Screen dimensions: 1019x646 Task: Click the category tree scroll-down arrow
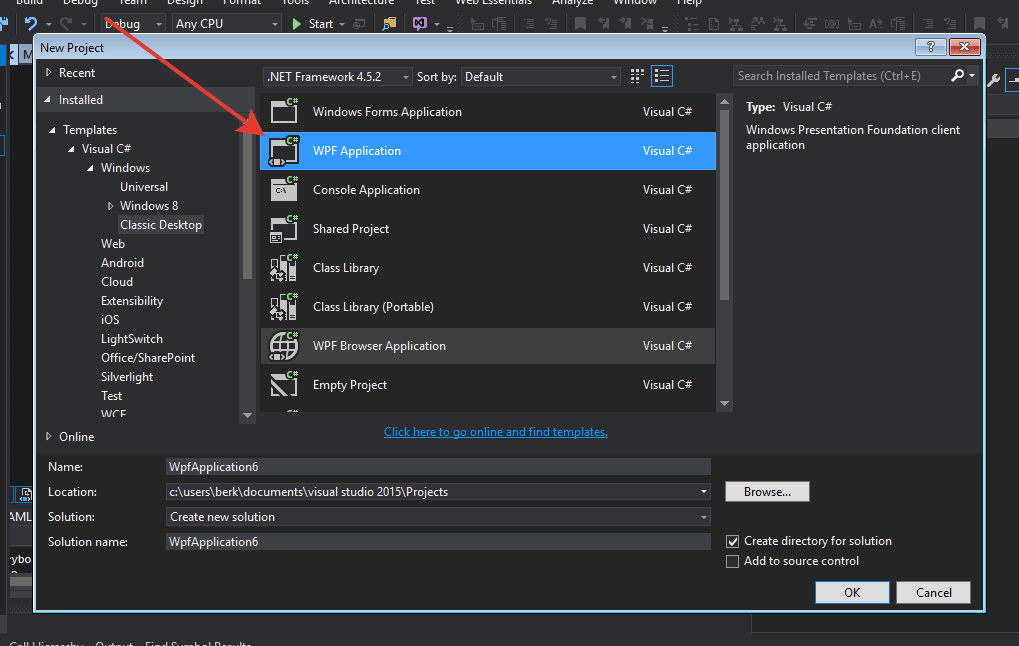pyautogui.click(x=247, y=415)
